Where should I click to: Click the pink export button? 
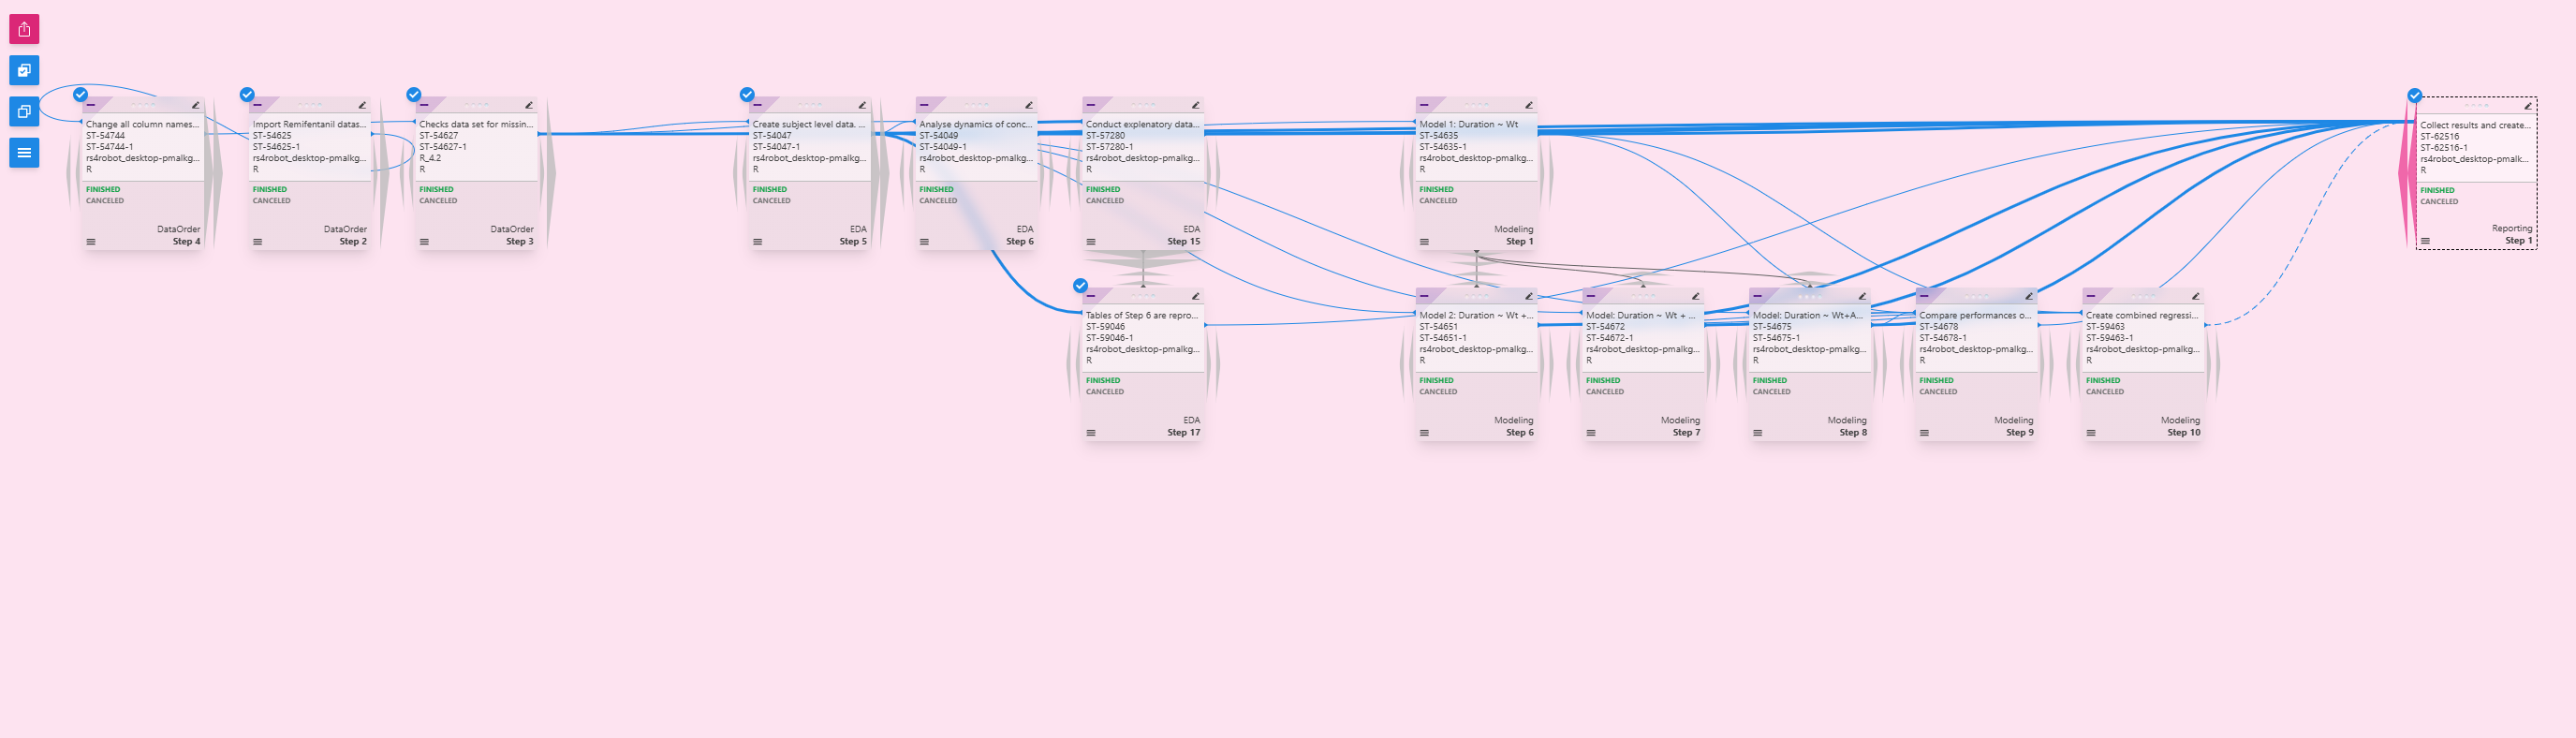pos(24,29)
